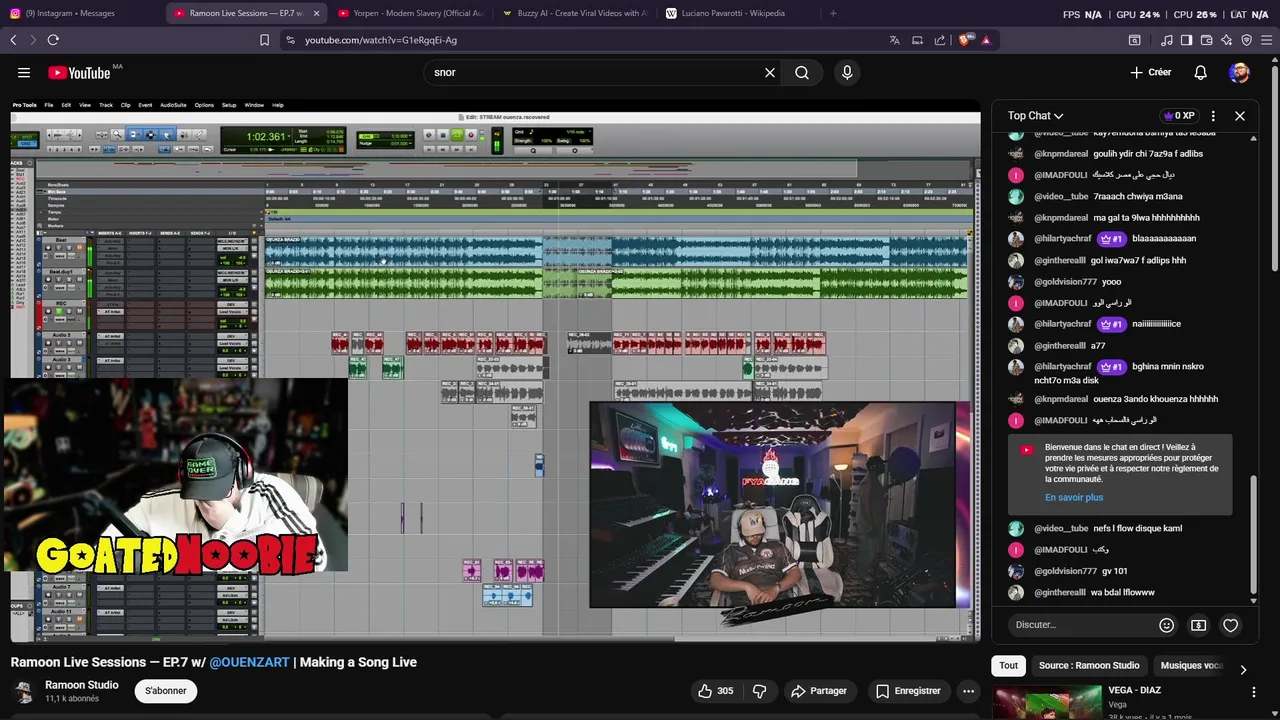Select the Source : Ramoon Studio chip
Screen dimensions: 1280x720
1089,665
